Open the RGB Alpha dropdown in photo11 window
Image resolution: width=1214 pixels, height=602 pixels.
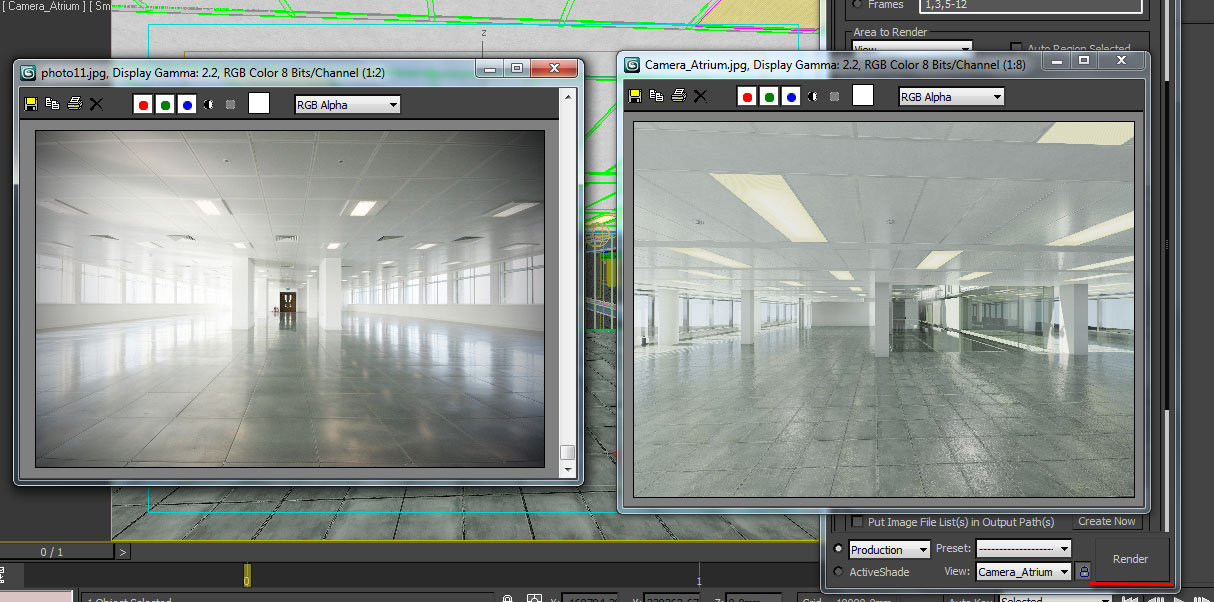click(x=347, y=104)
